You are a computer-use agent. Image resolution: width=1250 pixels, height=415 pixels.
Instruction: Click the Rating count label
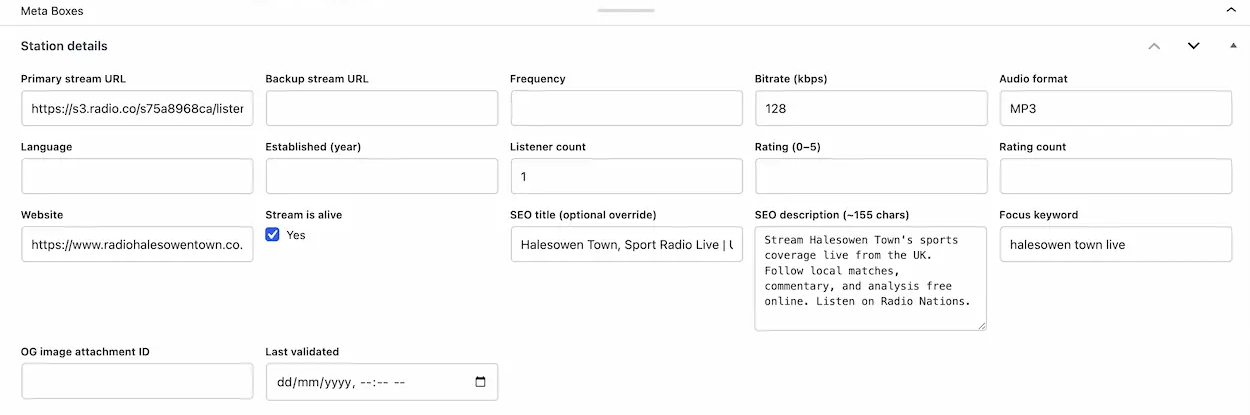pos(1033,147)
